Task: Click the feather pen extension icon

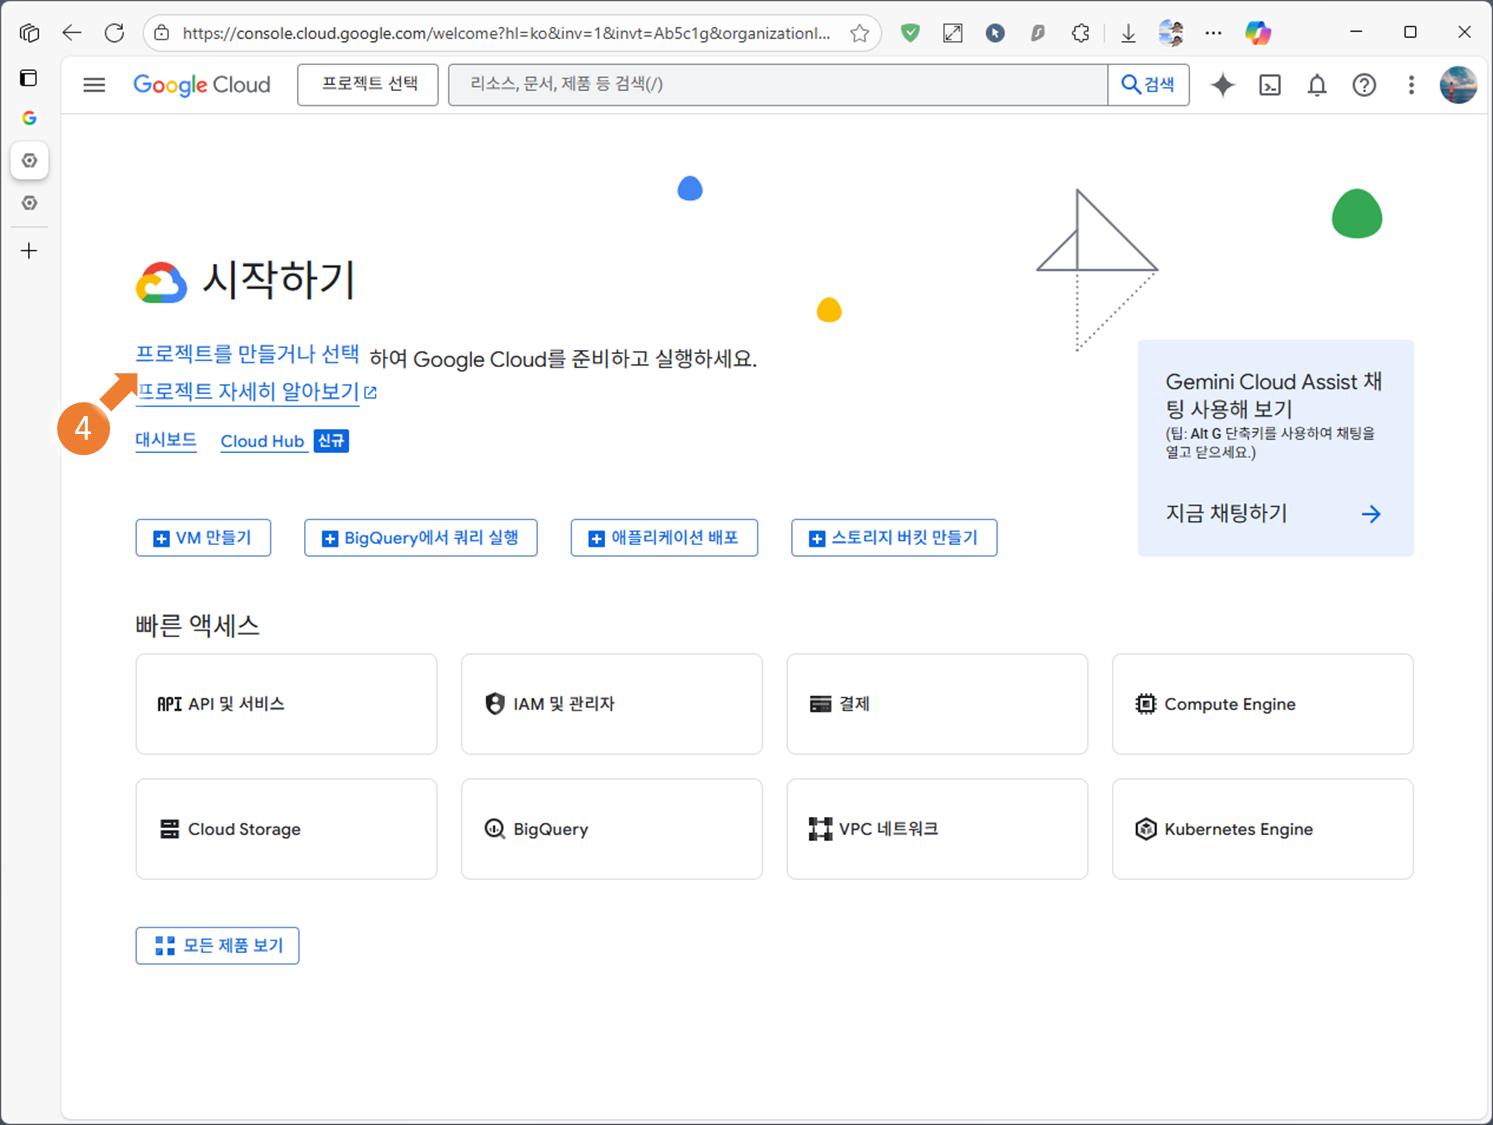Action: tap(1038, 33)
